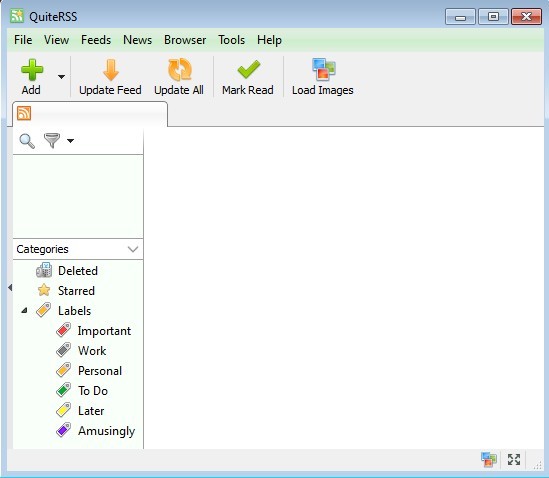Image resolution: width=549 pixels, height=478 pixels.
Task: Click the yellow star icon
Action: coord(44,290)
